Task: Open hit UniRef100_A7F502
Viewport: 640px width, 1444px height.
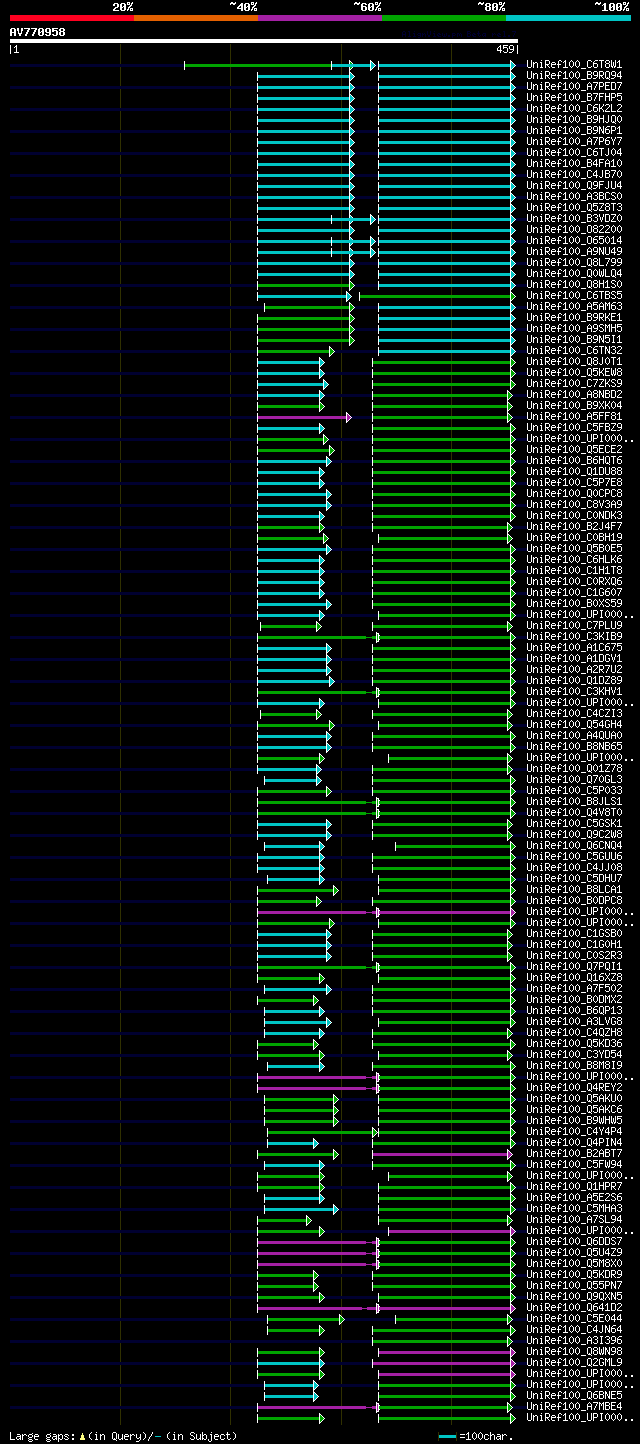Action: coord(574,988)
